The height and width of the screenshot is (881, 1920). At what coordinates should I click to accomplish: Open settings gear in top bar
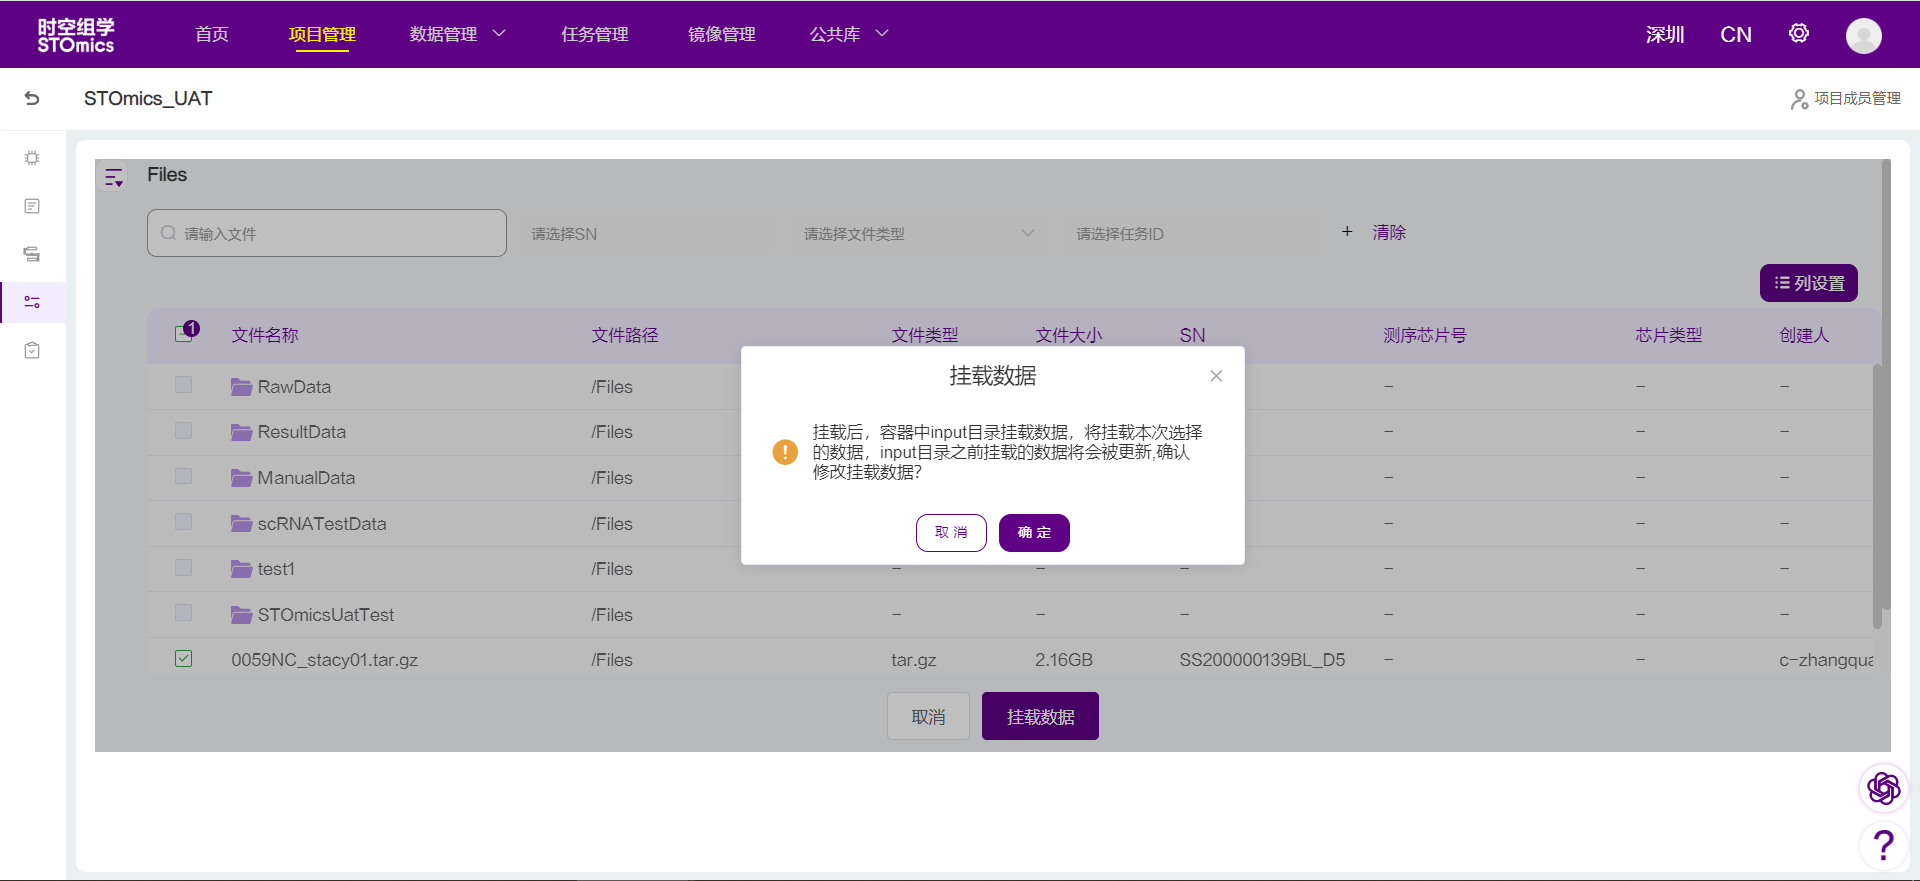(x=1798, y=34)
